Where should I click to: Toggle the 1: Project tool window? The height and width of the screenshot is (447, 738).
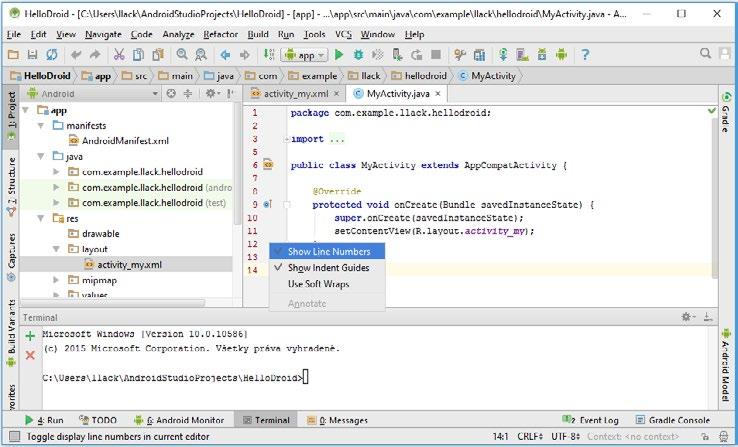[11, 116]
